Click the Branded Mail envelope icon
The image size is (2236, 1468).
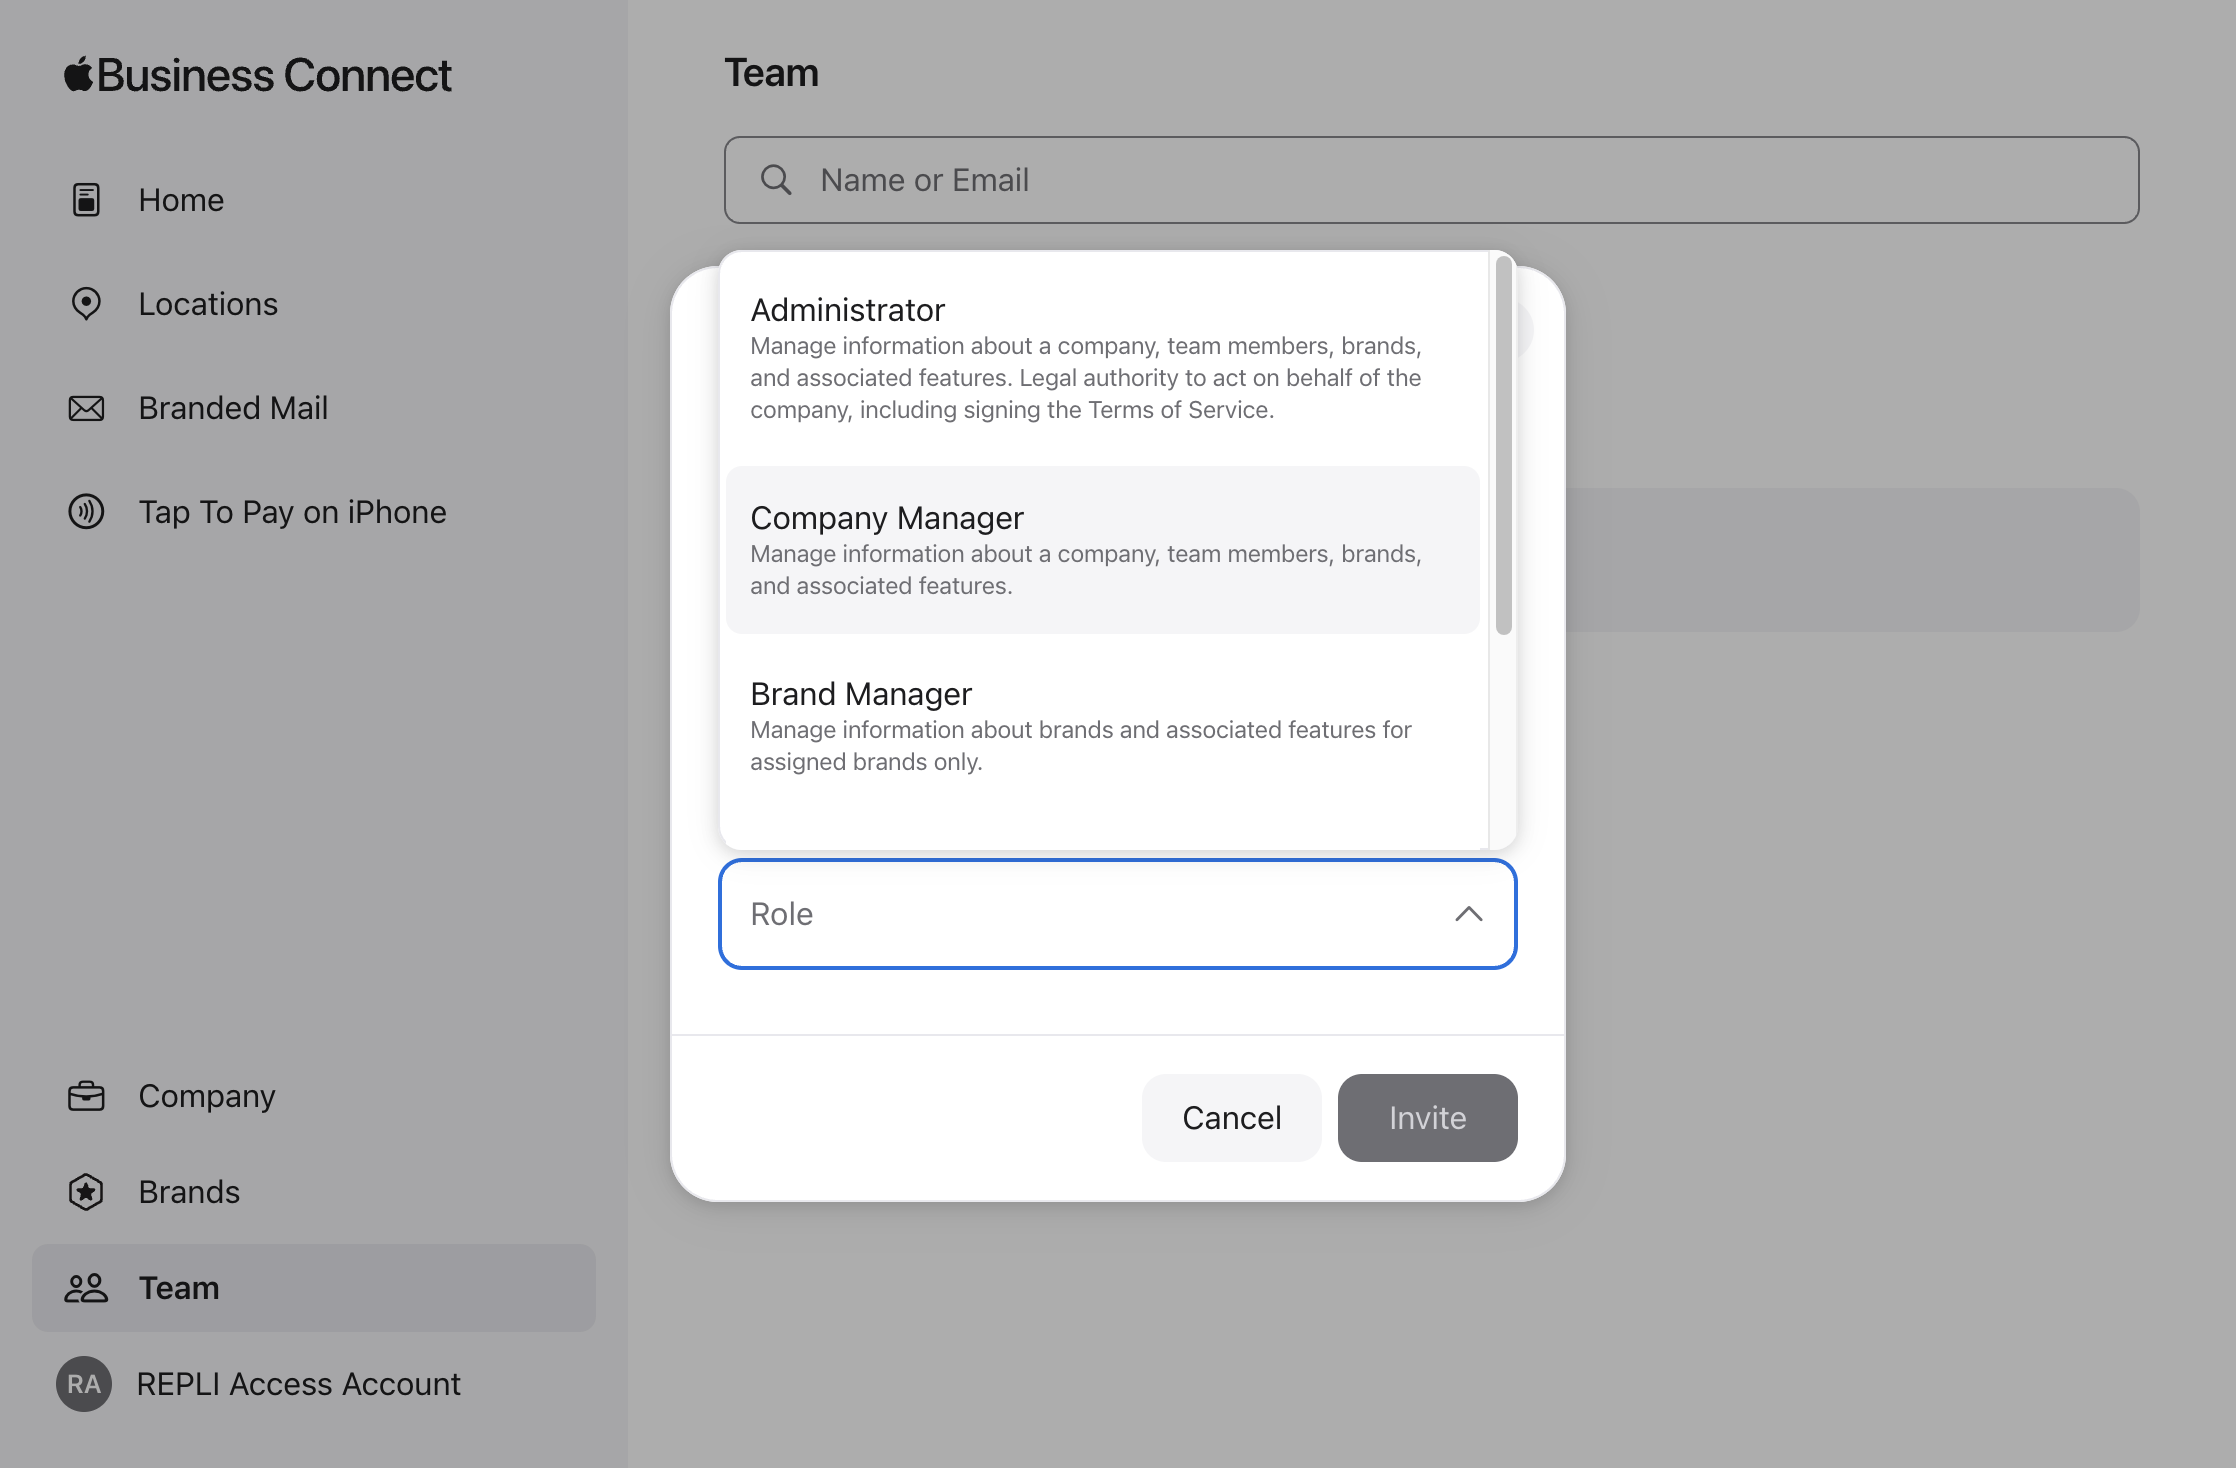(86, 408)
